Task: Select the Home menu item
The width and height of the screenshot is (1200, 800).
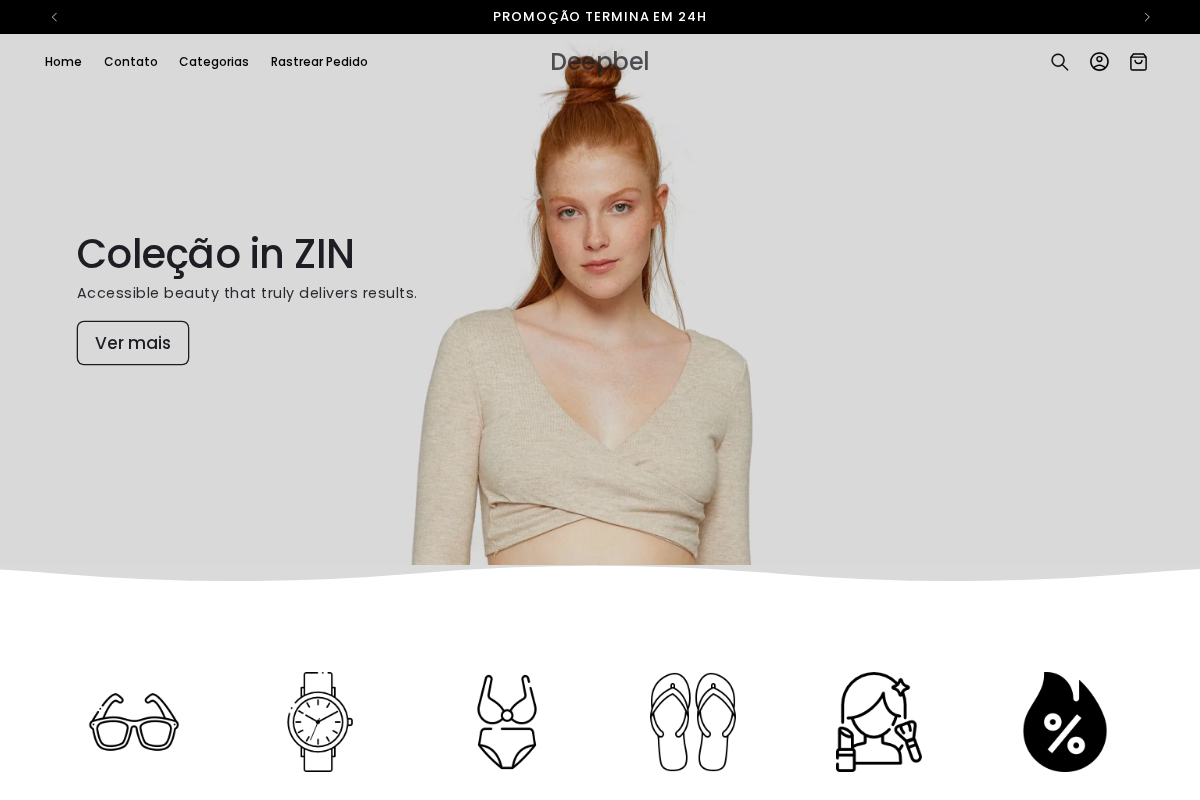Action: point(63,61)
